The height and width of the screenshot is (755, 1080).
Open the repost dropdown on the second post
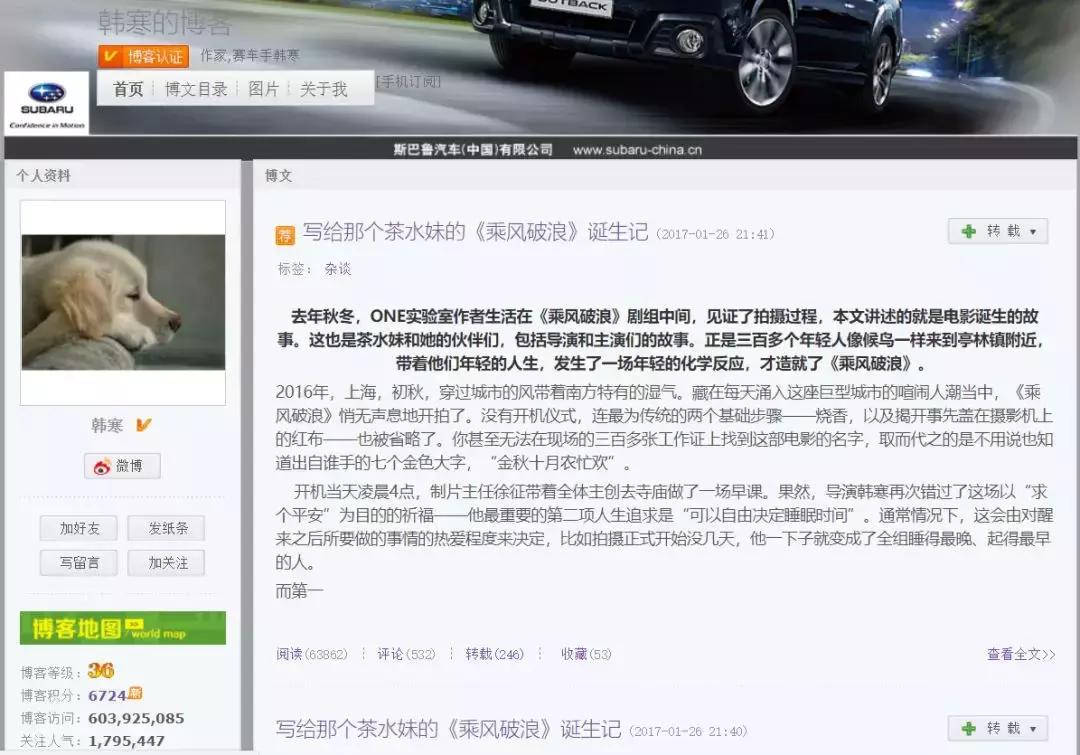(x=1032, y=727)
